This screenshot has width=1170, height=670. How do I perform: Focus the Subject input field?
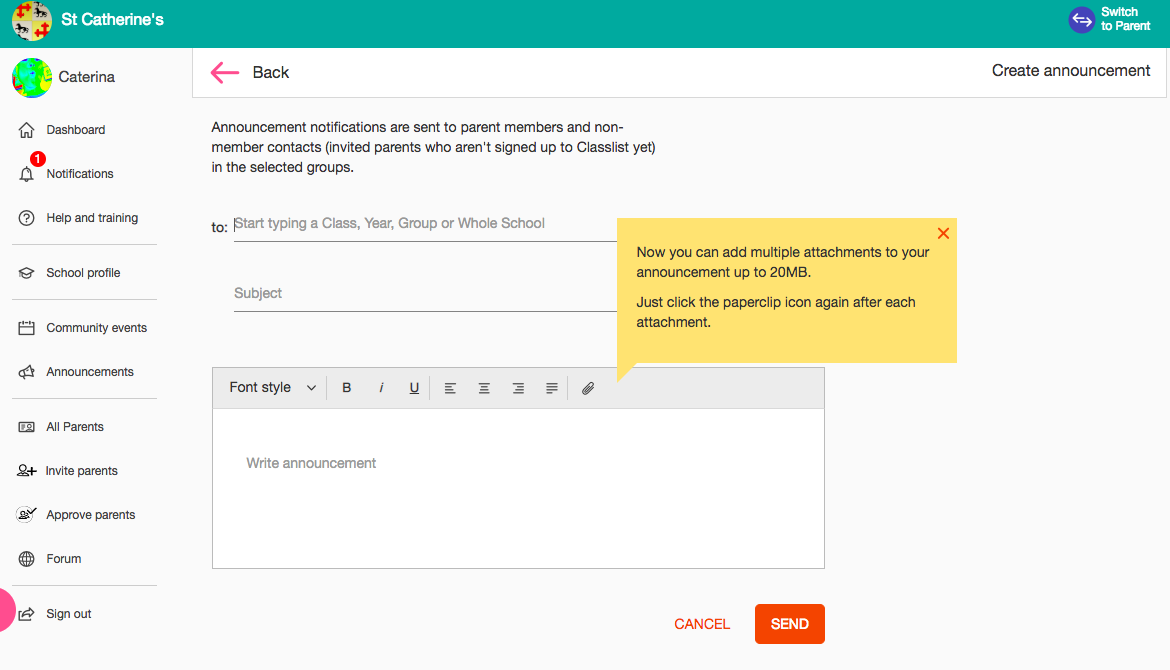pyautogui.click(x=425, y=293)
